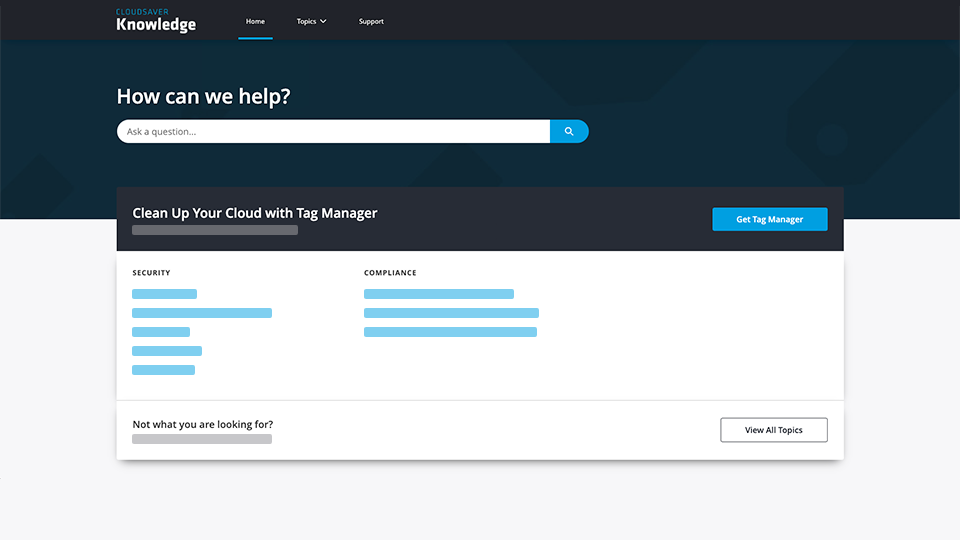Click the 'Not what you are looking for?' text
The image size is (960, 540).
tap(202, 424)
